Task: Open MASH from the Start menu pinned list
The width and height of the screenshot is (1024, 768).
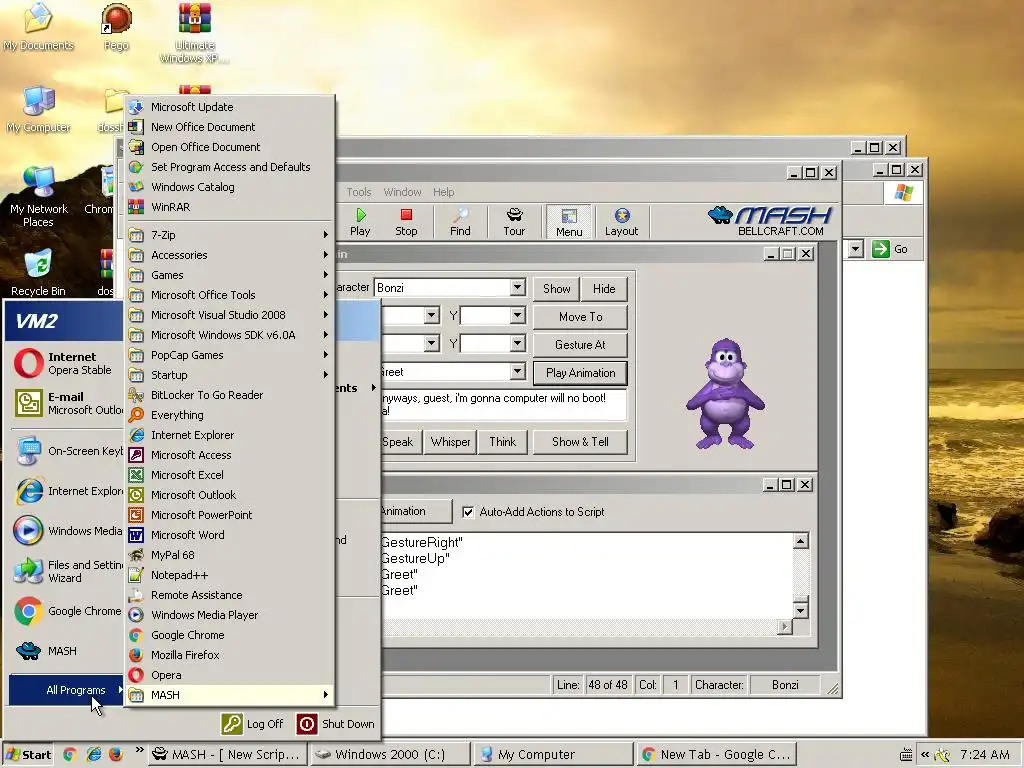Action: [x=64, y=651]
